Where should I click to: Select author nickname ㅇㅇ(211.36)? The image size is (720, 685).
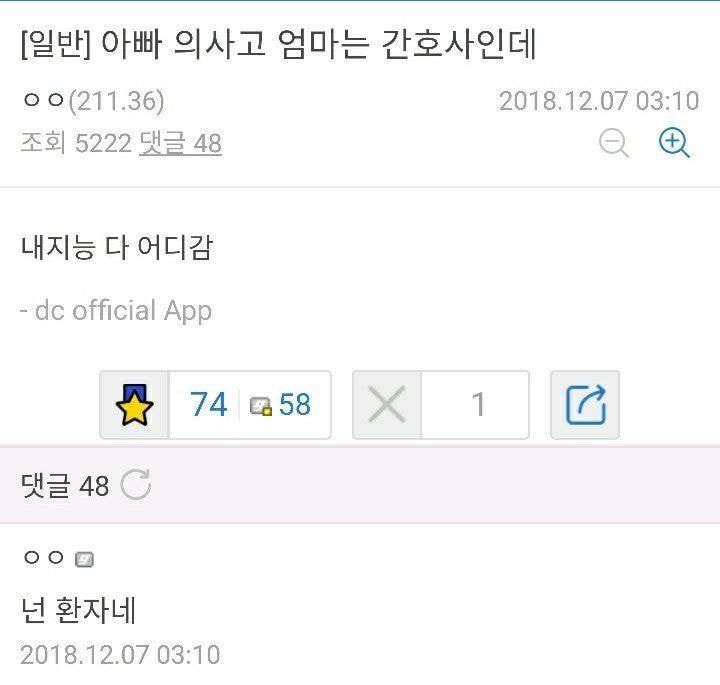[x=94, y=101]
